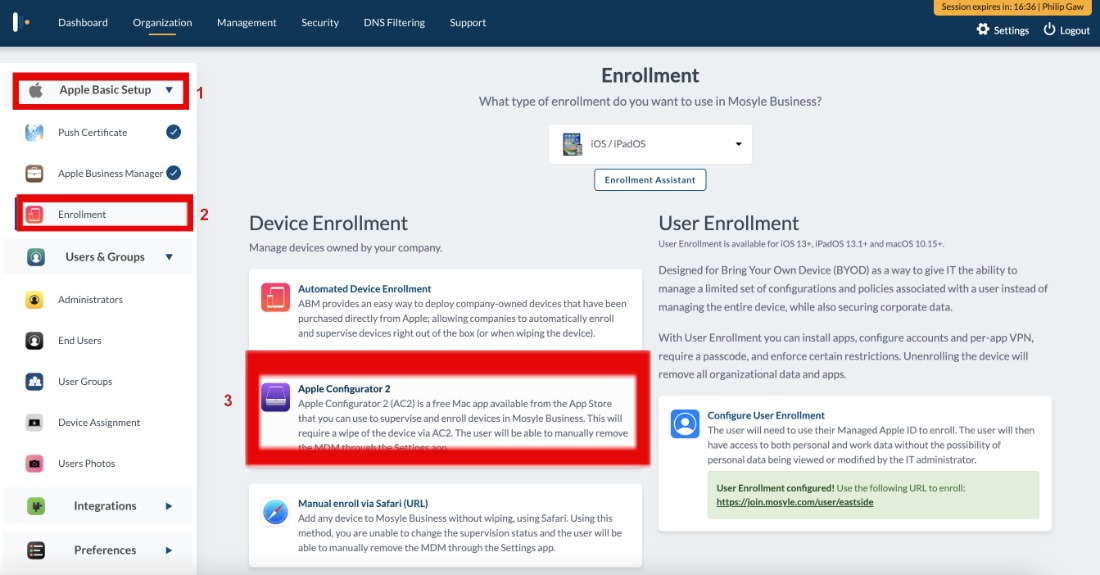Click the Integrations puzzle icon
Viewport: 1100px width, 575px height.
tap(36, 506)
